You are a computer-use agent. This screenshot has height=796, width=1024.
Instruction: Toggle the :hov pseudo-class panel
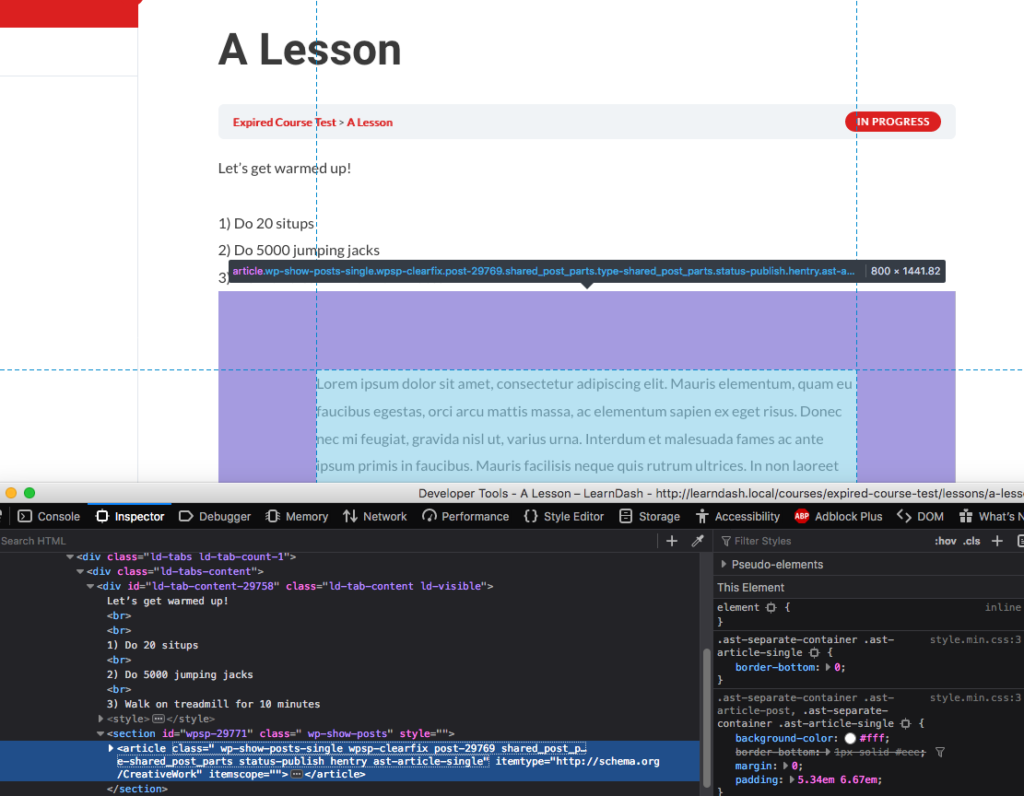click(945, 541)
